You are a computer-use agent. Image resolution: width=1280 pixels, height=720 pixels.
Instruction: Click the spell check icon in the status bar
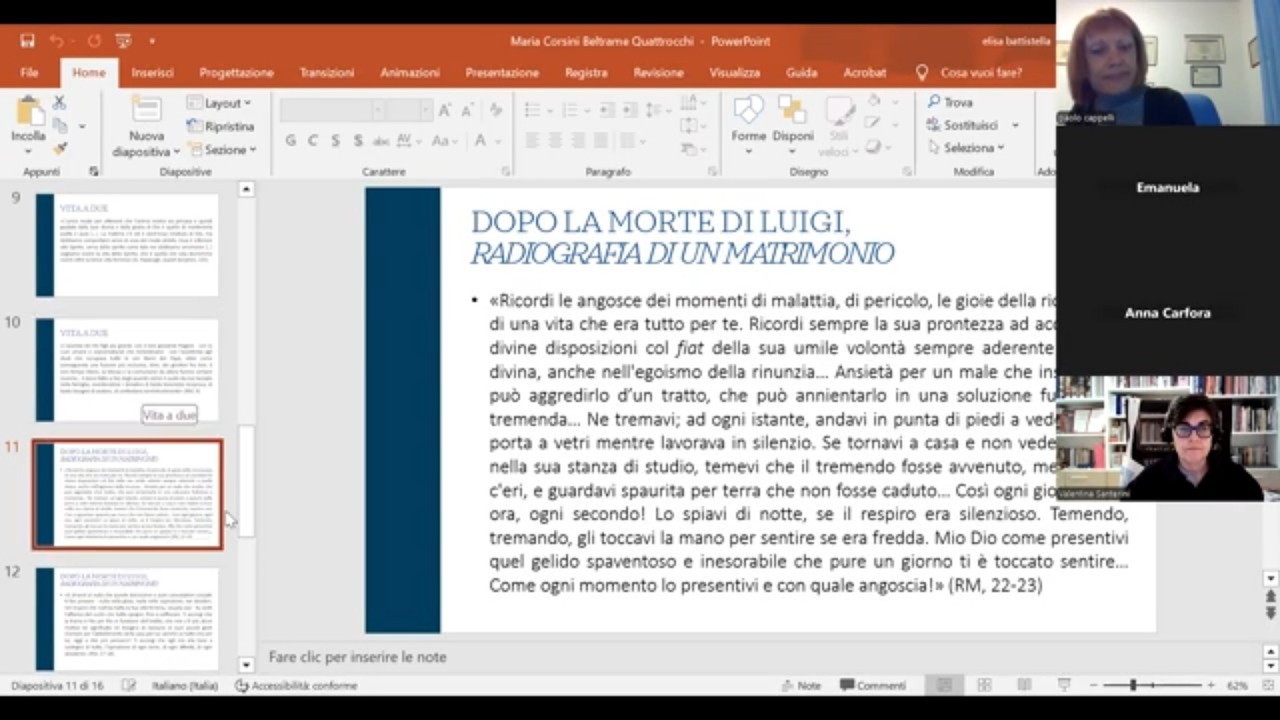tap(129, 686)
